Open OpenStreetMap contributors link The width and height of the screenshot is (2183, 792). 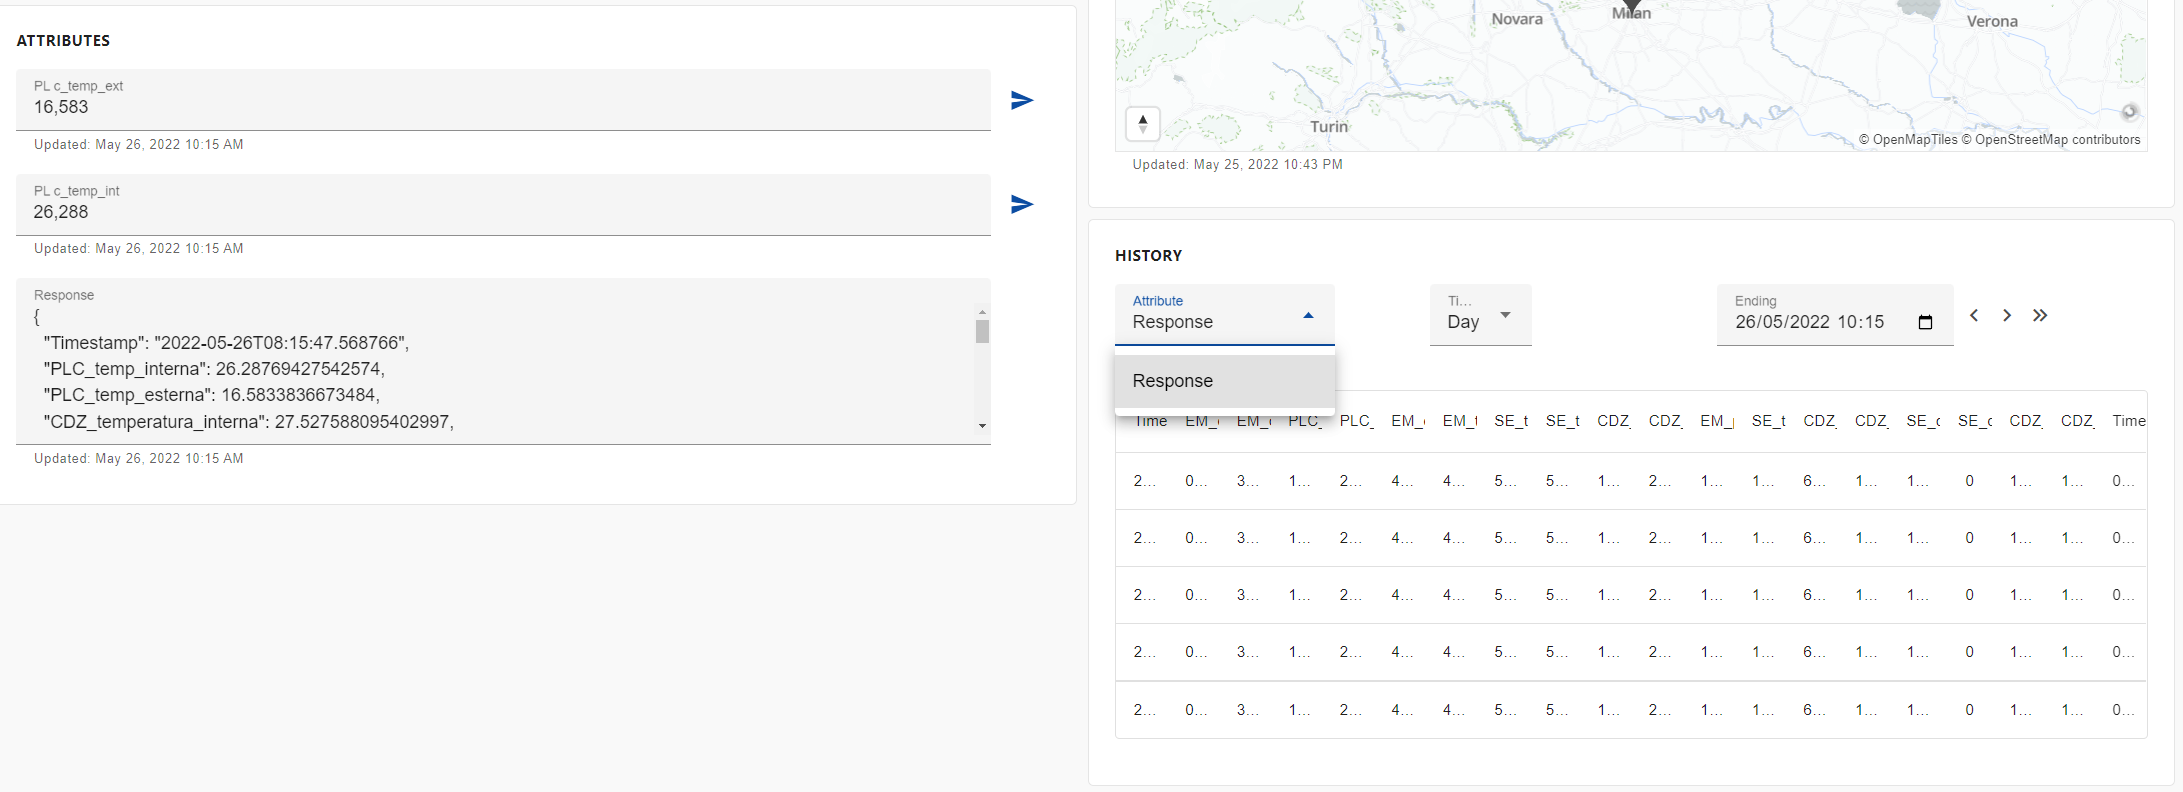click(2051, 140)
